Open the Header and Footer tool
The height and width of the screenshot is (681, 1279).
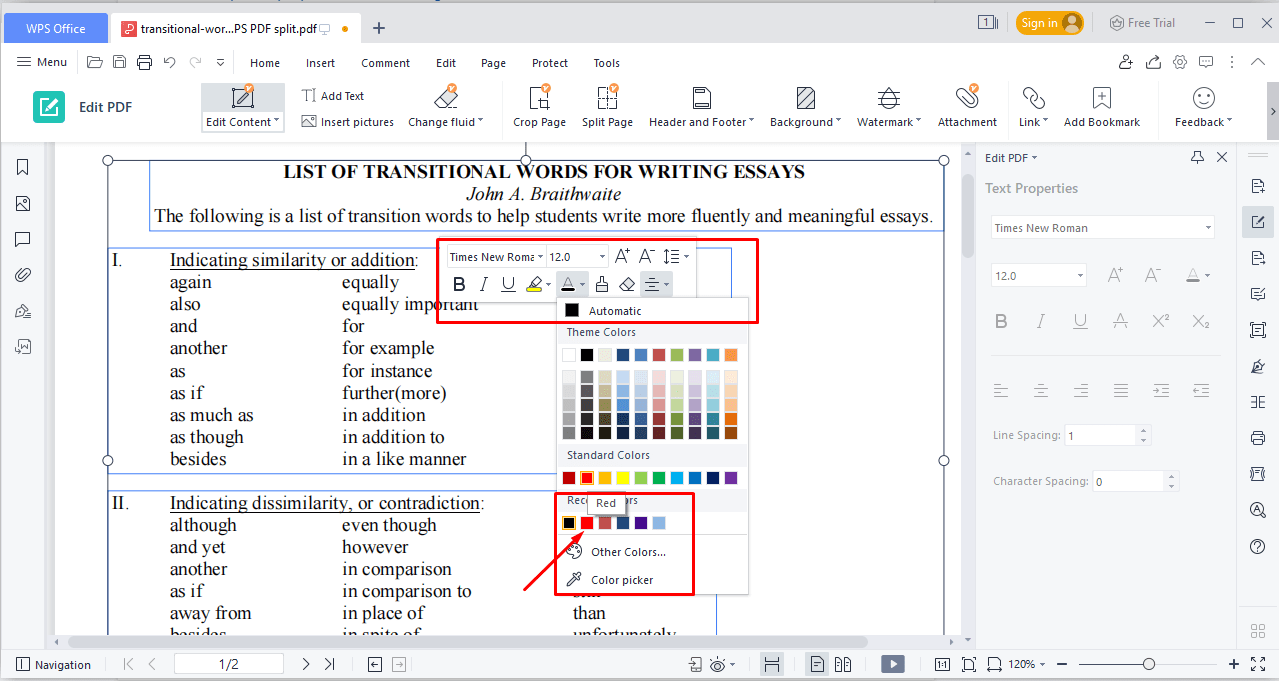(x=699, y=105)
